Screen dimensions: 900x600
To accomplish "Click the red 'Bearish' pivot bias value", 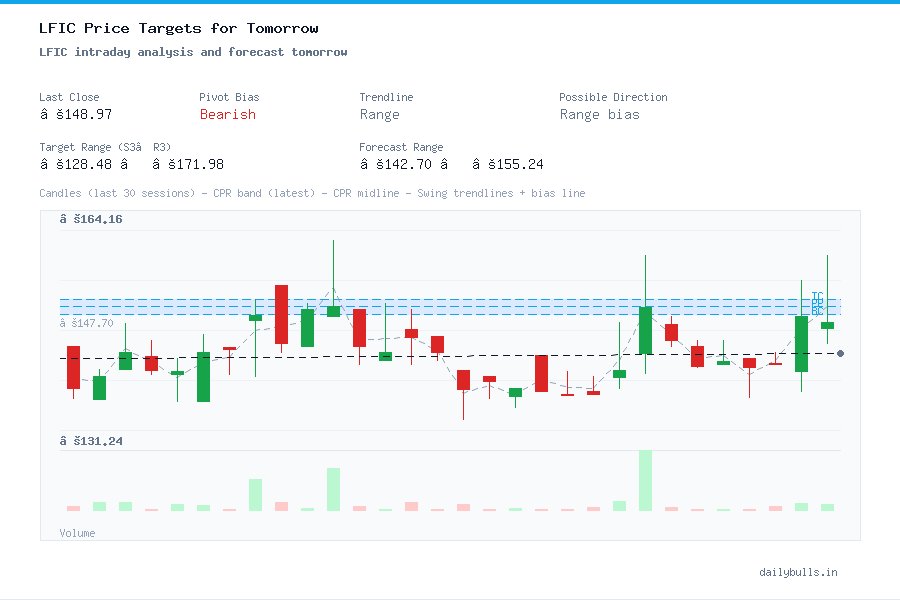I will tap(228, 114).
